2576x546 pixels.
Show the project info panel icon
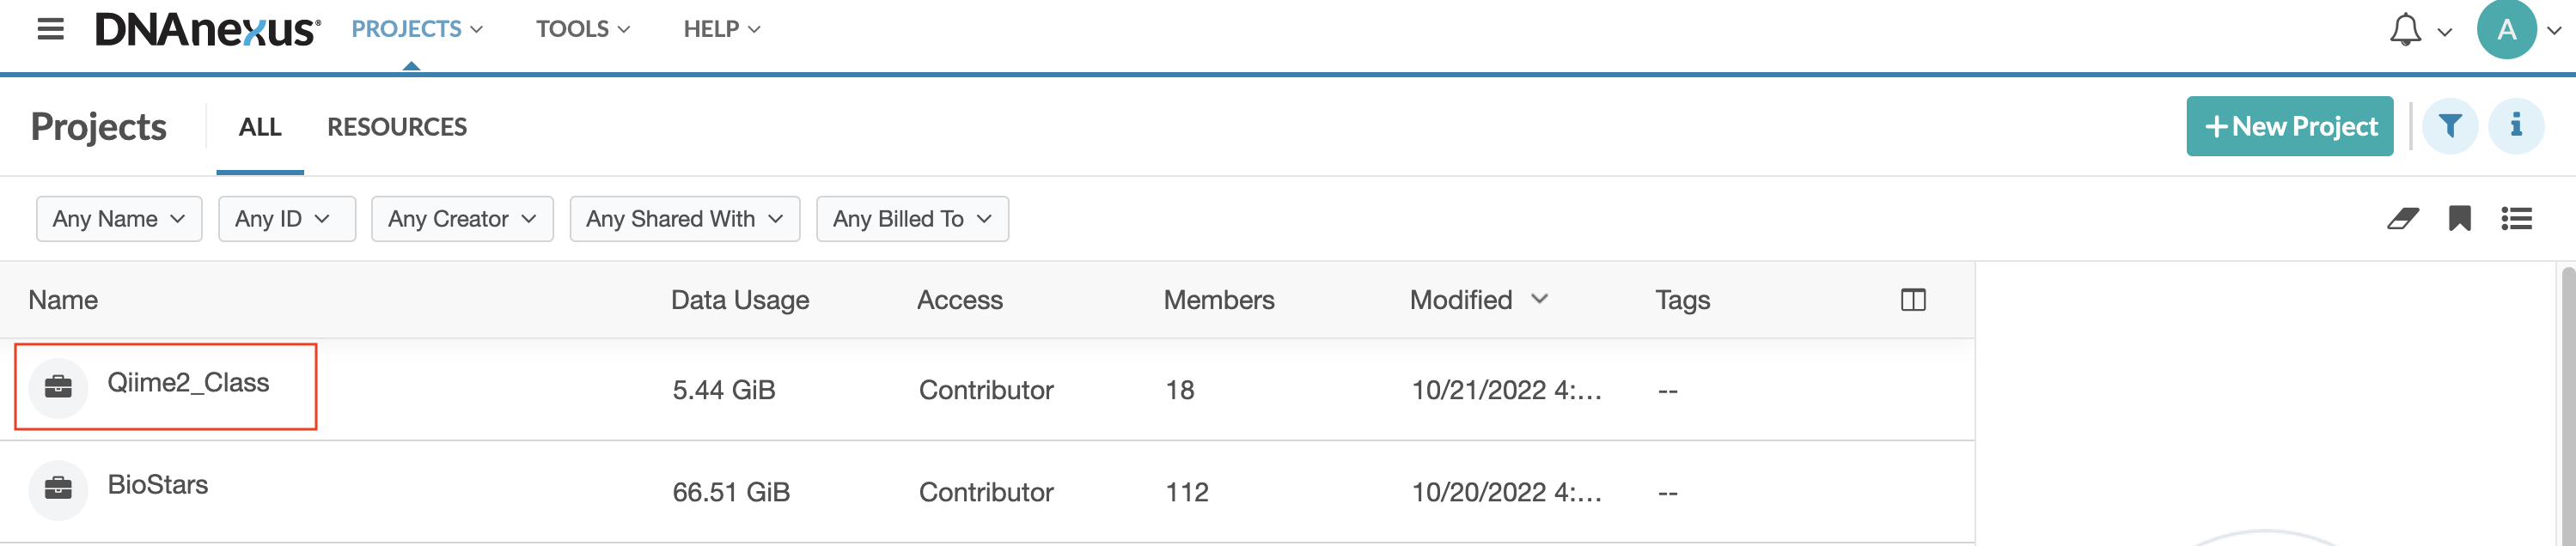pos(2515,126)
